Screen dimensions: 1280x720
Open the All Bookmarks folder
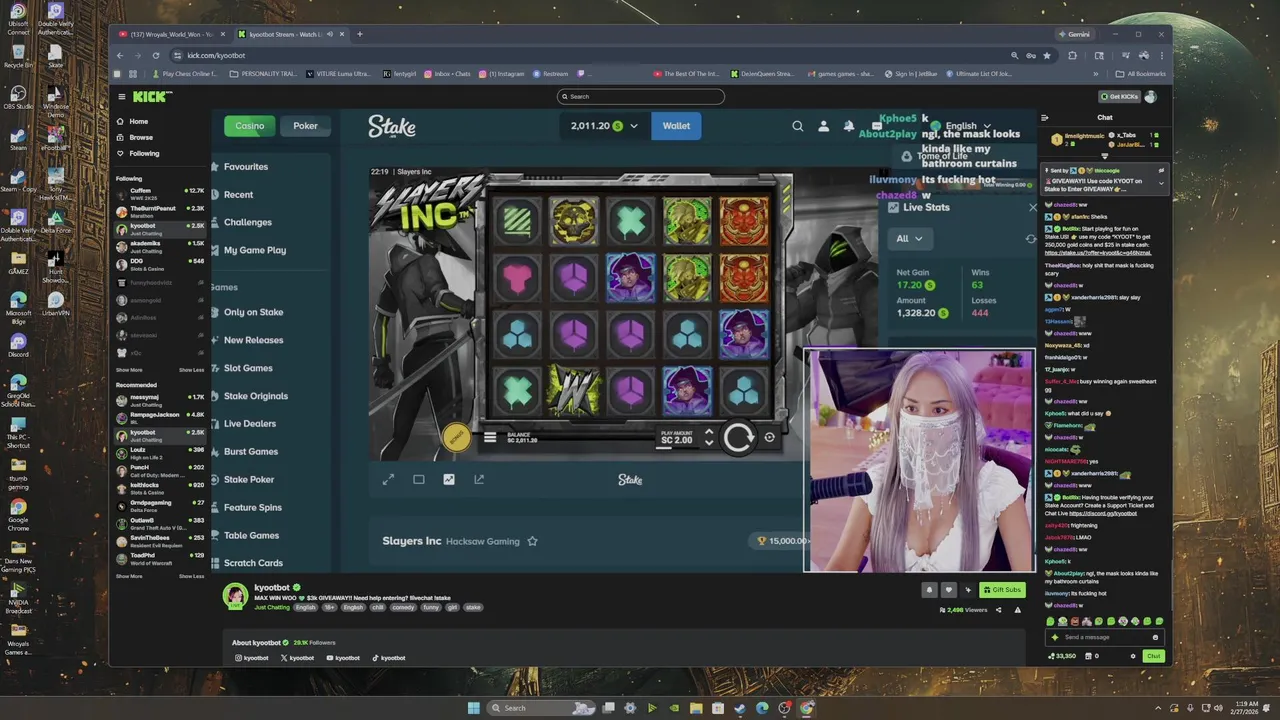tap(1140, 73)
